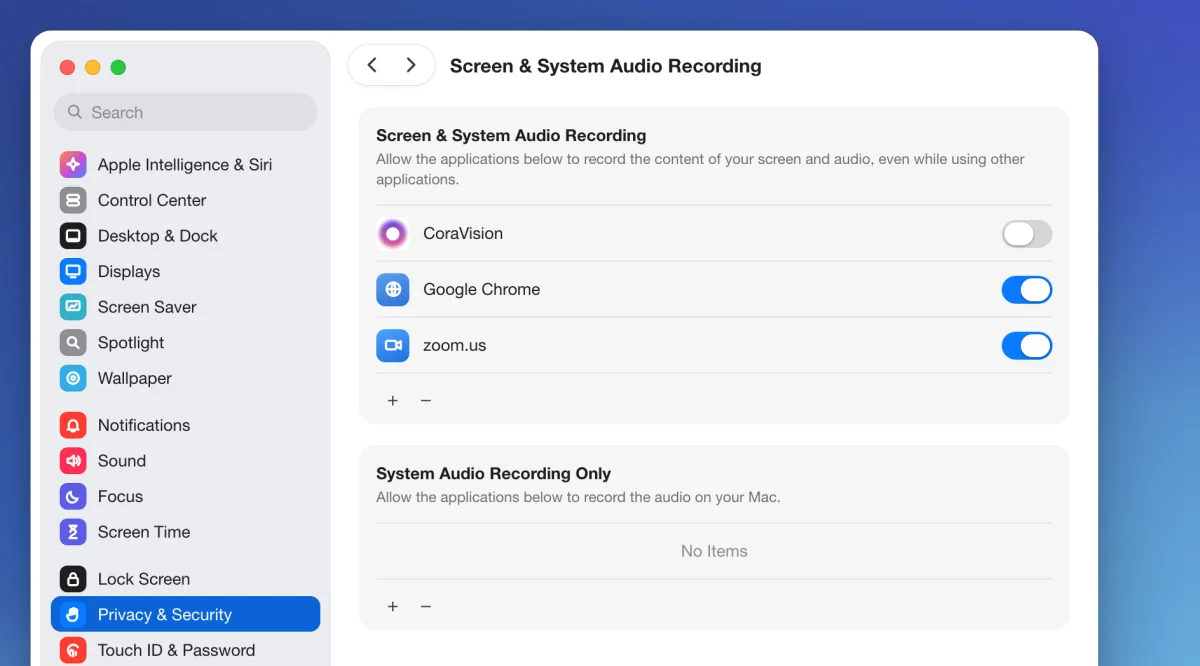The width and height of the screenshot is (1200, 666).
Task: Click the magnifying glass in Search field
Action: (x=75, y=112)
